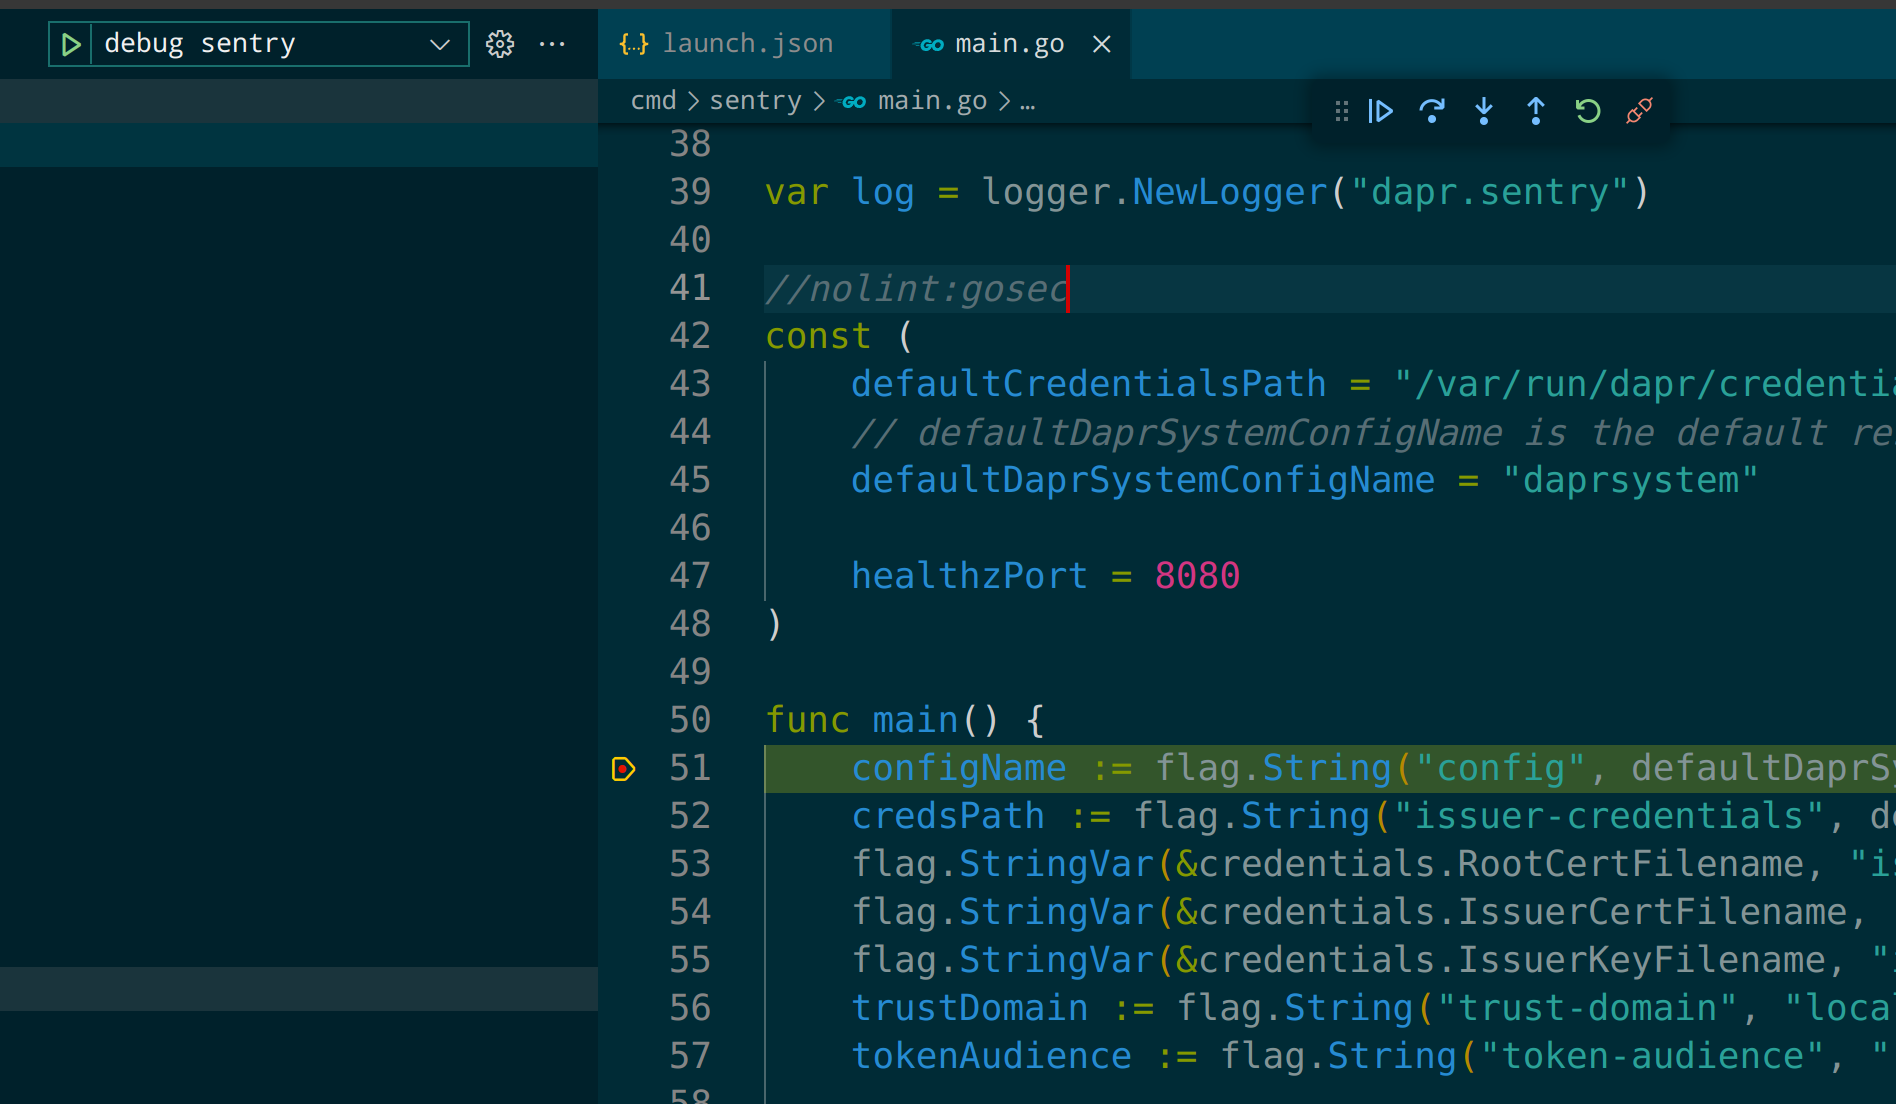Disconnect the debugger with the plug icon

pos(1639,111)
